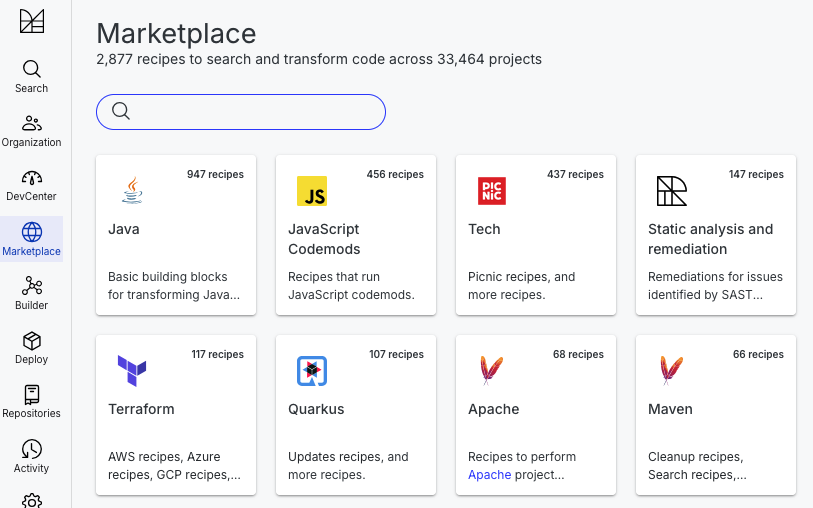813x508 pixels.
Task: Click 'Updates recipes, and more recipes.' text
Action: pyautogui.click(x=348, y=465)
